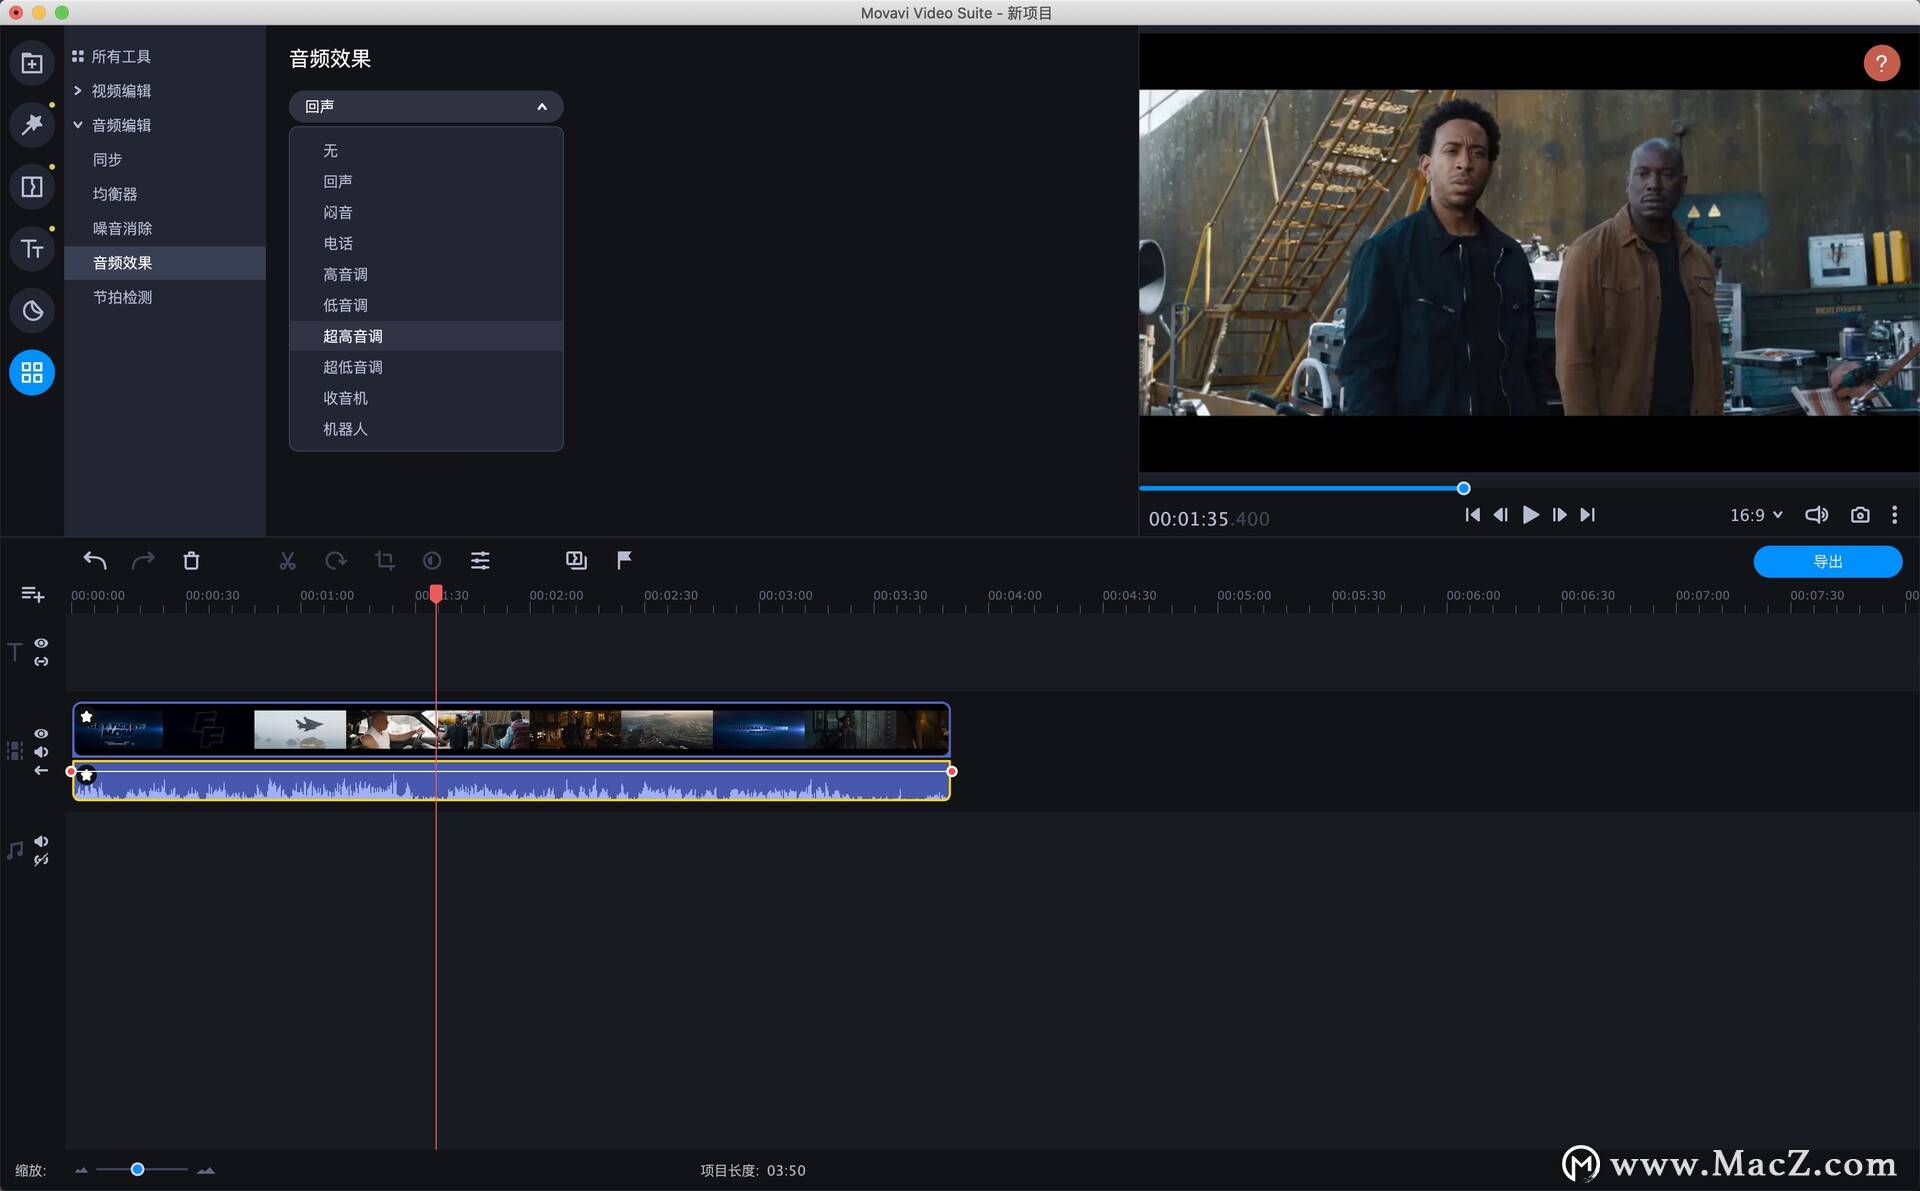Step back one frame
1920x1191 pixels.
[1500, 515]
